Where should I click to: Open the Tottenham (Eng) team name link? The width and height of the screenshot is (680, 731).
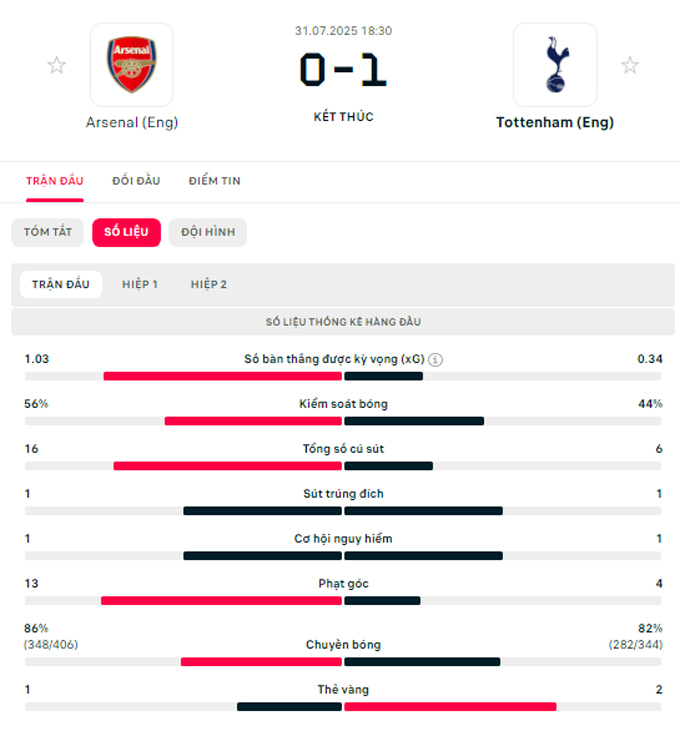[x=555, y=123]
